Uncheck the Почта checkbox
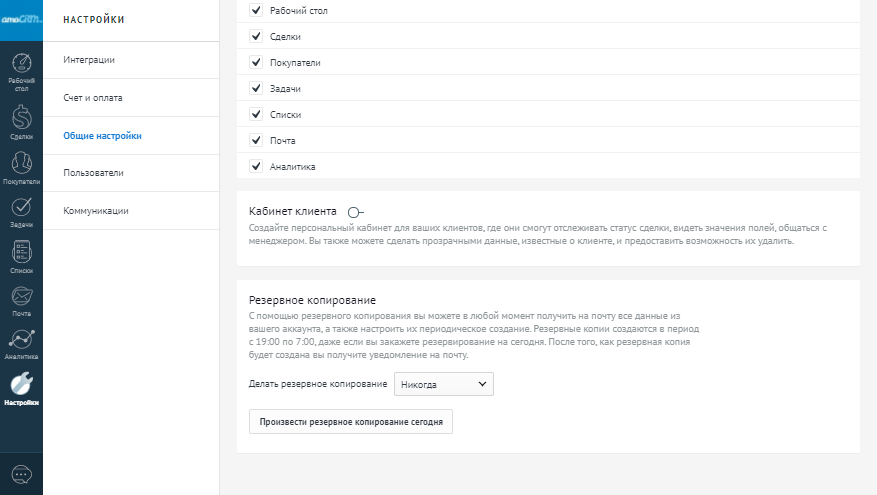This screenshot has width=877, height=495. click(x=256, y=140)
